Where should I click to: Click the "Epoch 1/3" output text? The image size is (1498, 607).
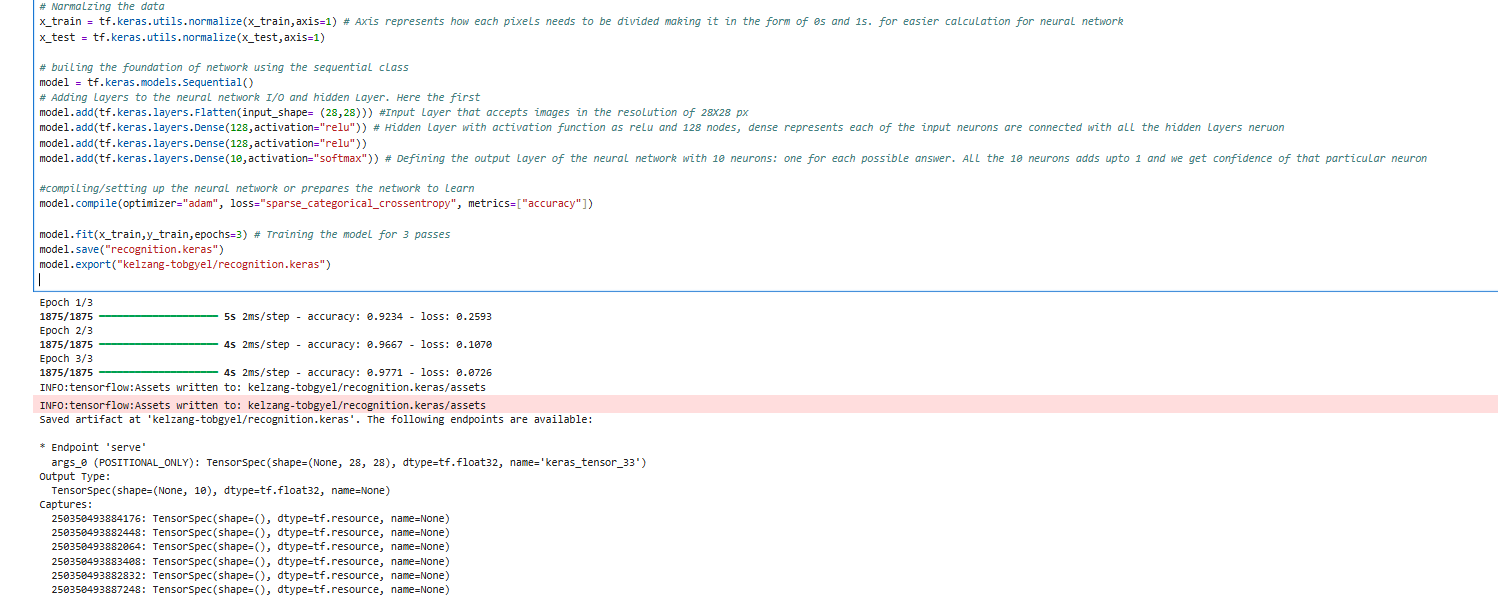pos(65,302)
